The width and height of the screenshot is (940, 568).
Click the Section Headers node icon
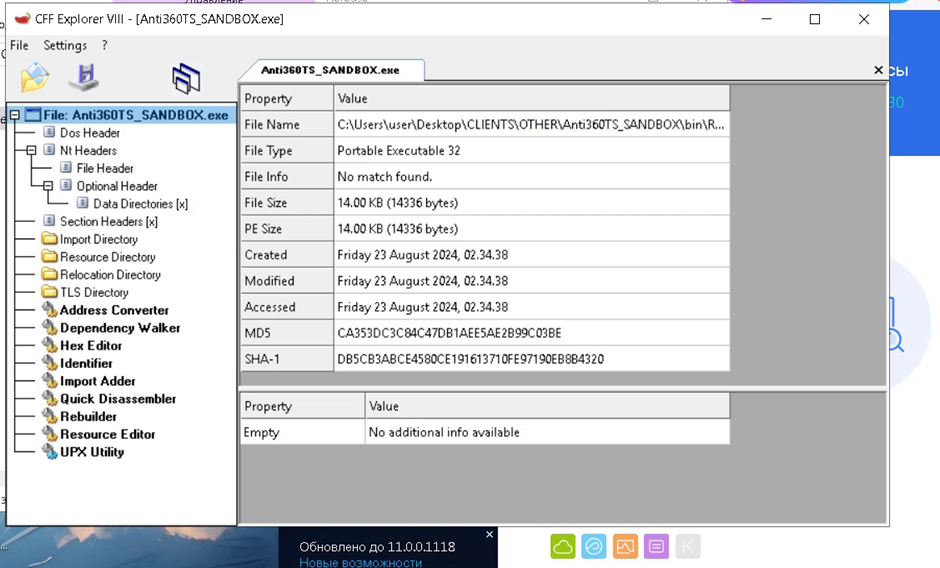click(x=50, y=221)
